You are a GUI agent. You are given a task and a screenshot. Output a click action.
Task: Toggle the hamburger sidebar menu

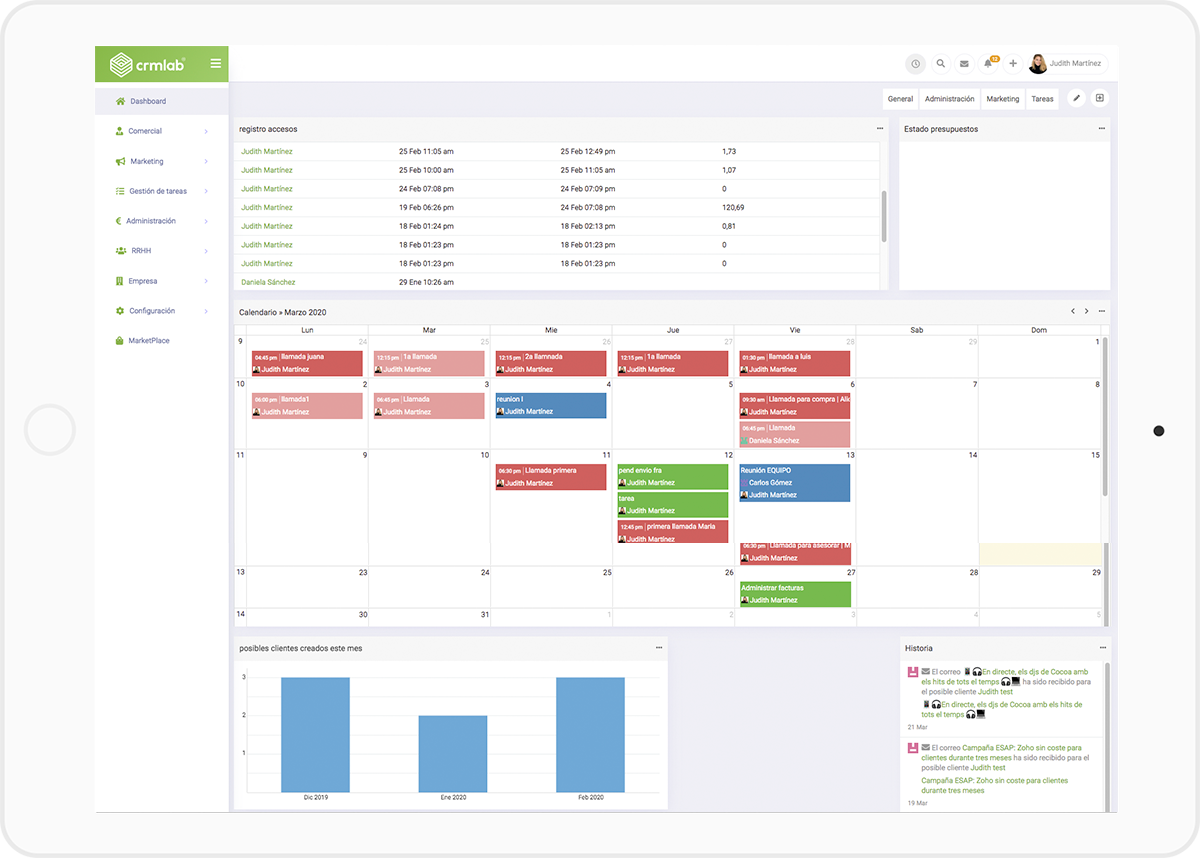pos(215,64)
